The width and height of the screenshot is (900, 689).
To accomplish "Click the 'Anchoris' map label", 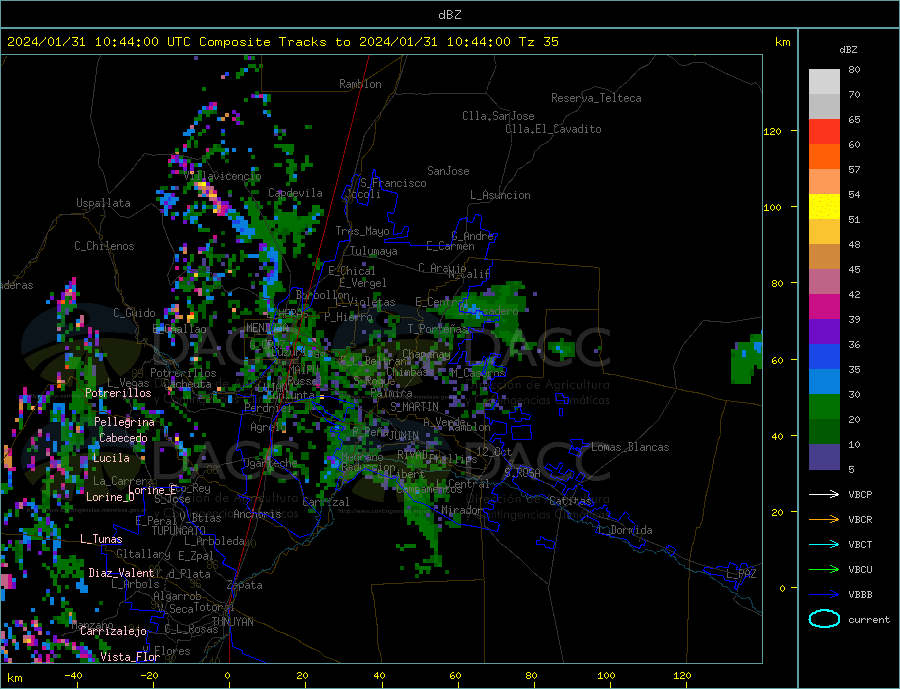I will (x=257, y=514).
